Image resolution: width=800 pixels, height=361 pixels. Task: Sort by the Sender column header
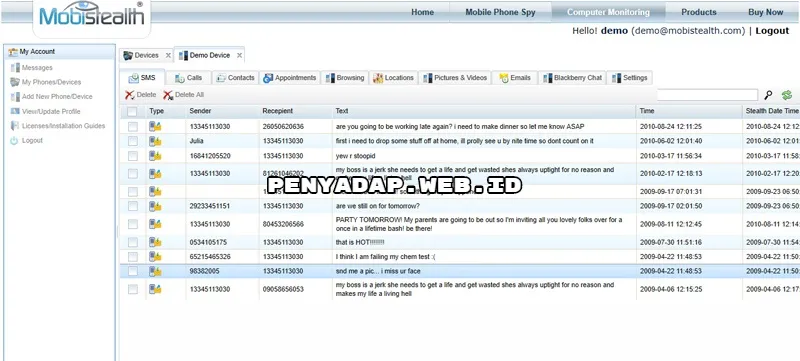(222, 111)
